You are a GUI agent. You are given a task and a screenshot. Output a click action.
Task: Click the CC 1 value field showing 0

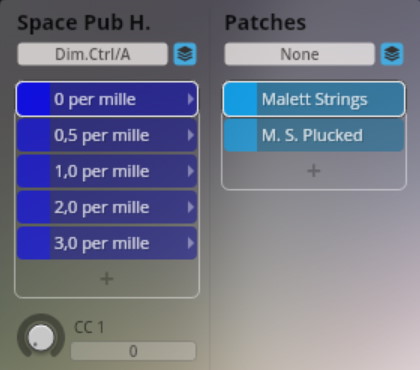pyautogui.click(x=133, y=351)
